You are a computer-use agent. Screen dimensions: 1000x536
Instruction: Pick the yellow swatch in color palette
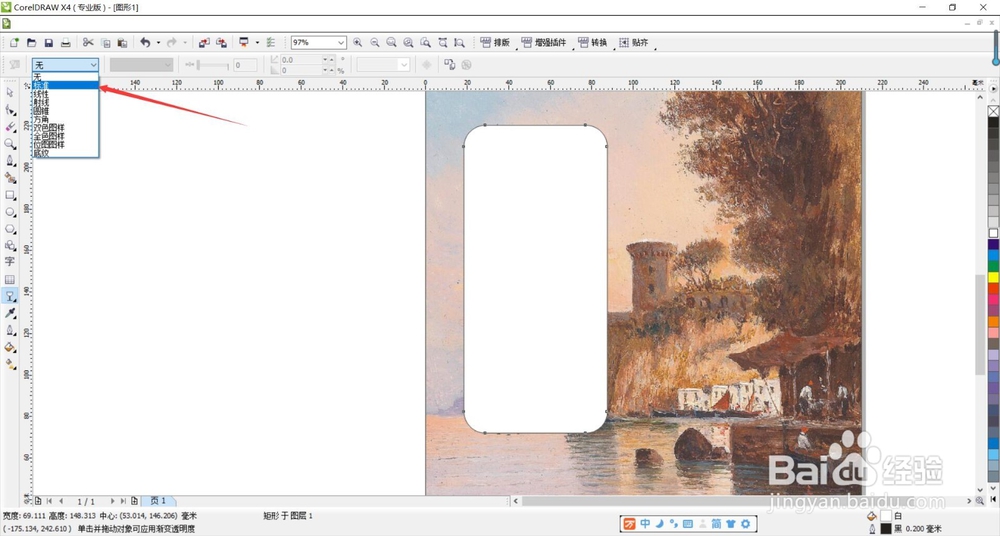[994, 278]
